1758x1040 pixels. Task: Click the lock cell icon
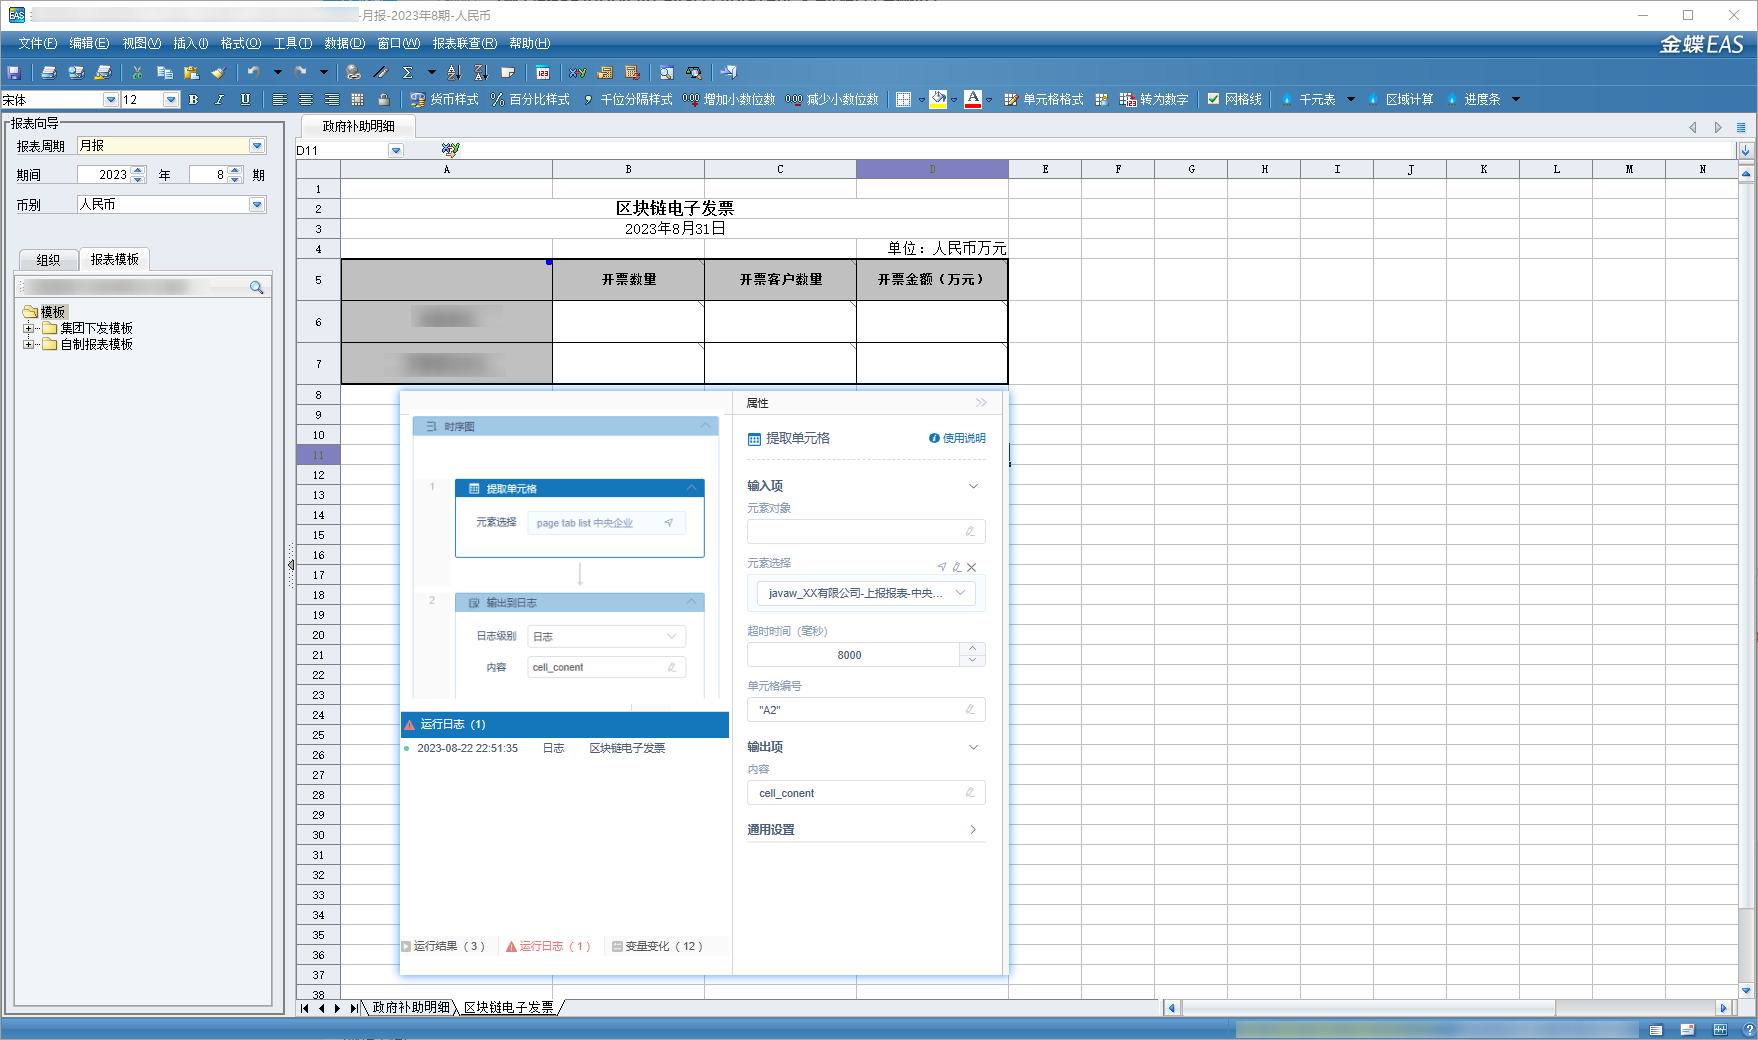pos(383,100)
